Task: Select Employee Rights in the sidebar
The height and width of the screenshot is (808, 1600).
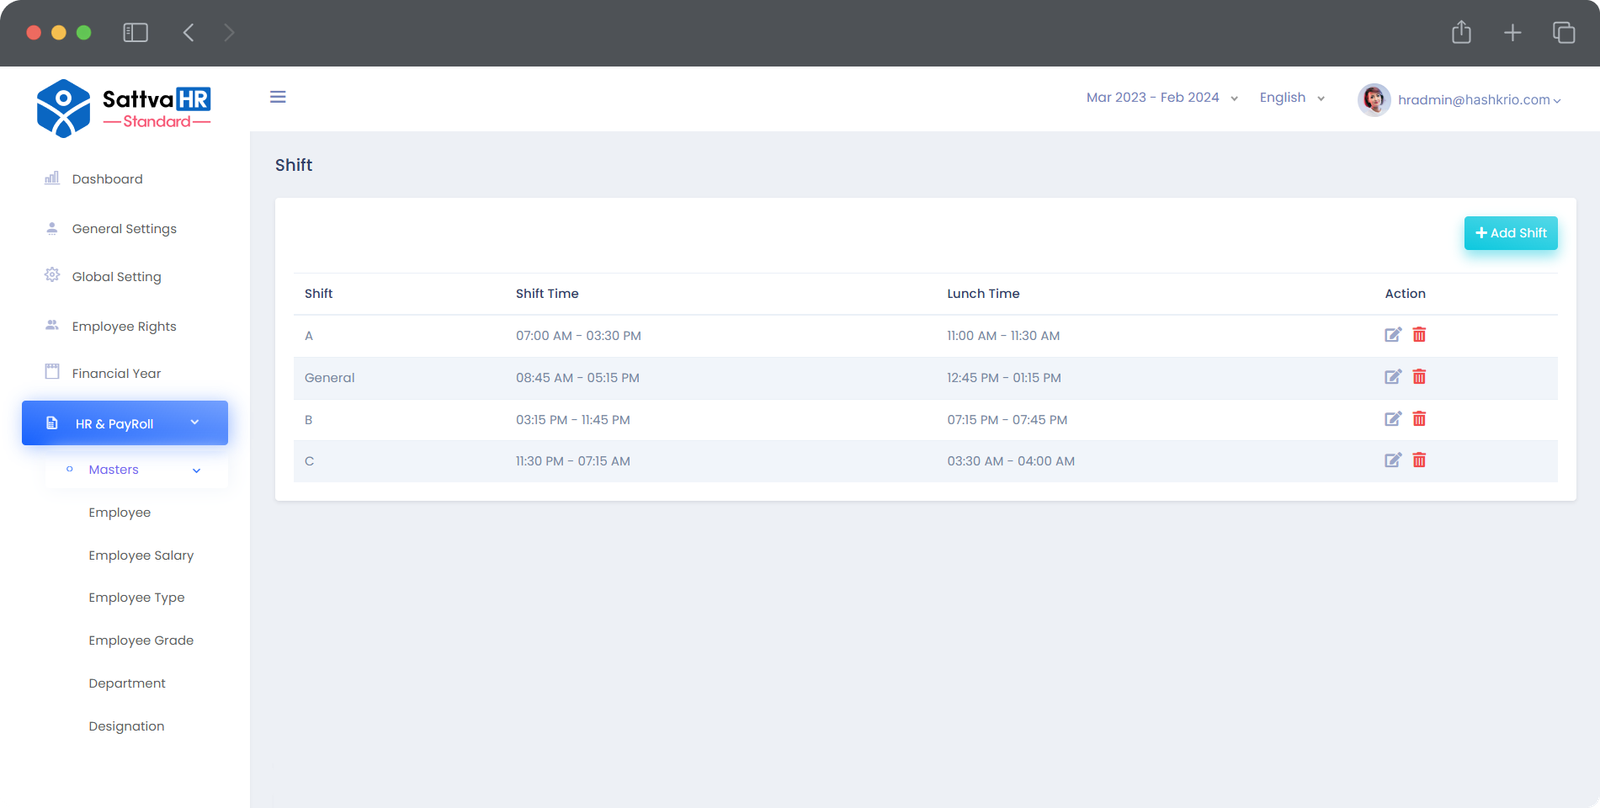Action: pos(124,326)
